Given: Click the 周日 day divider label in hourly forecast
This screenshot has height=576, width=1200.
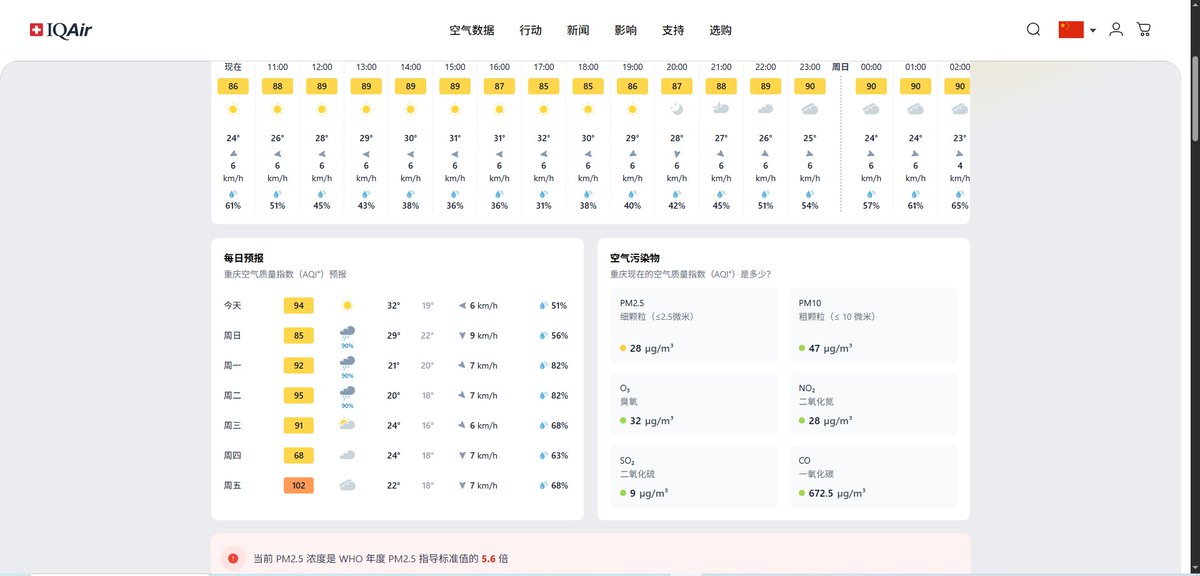Looking at the screenshot, I should click(x=840, y=67).
